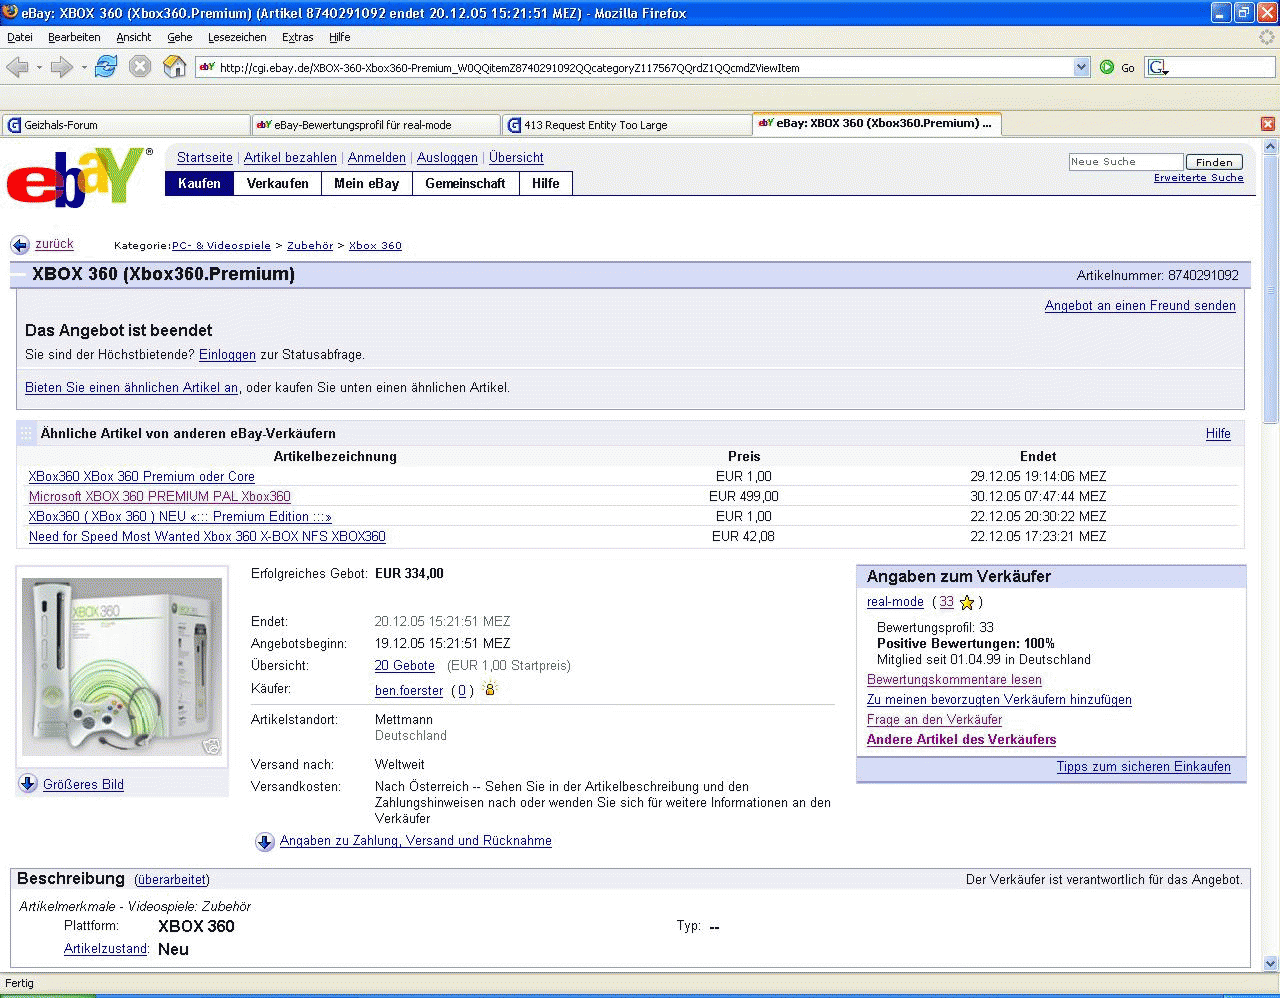Select the Gemeinschaft navigation tab
Viewport: 1280px width, 998px height.
tap(465, 184)
